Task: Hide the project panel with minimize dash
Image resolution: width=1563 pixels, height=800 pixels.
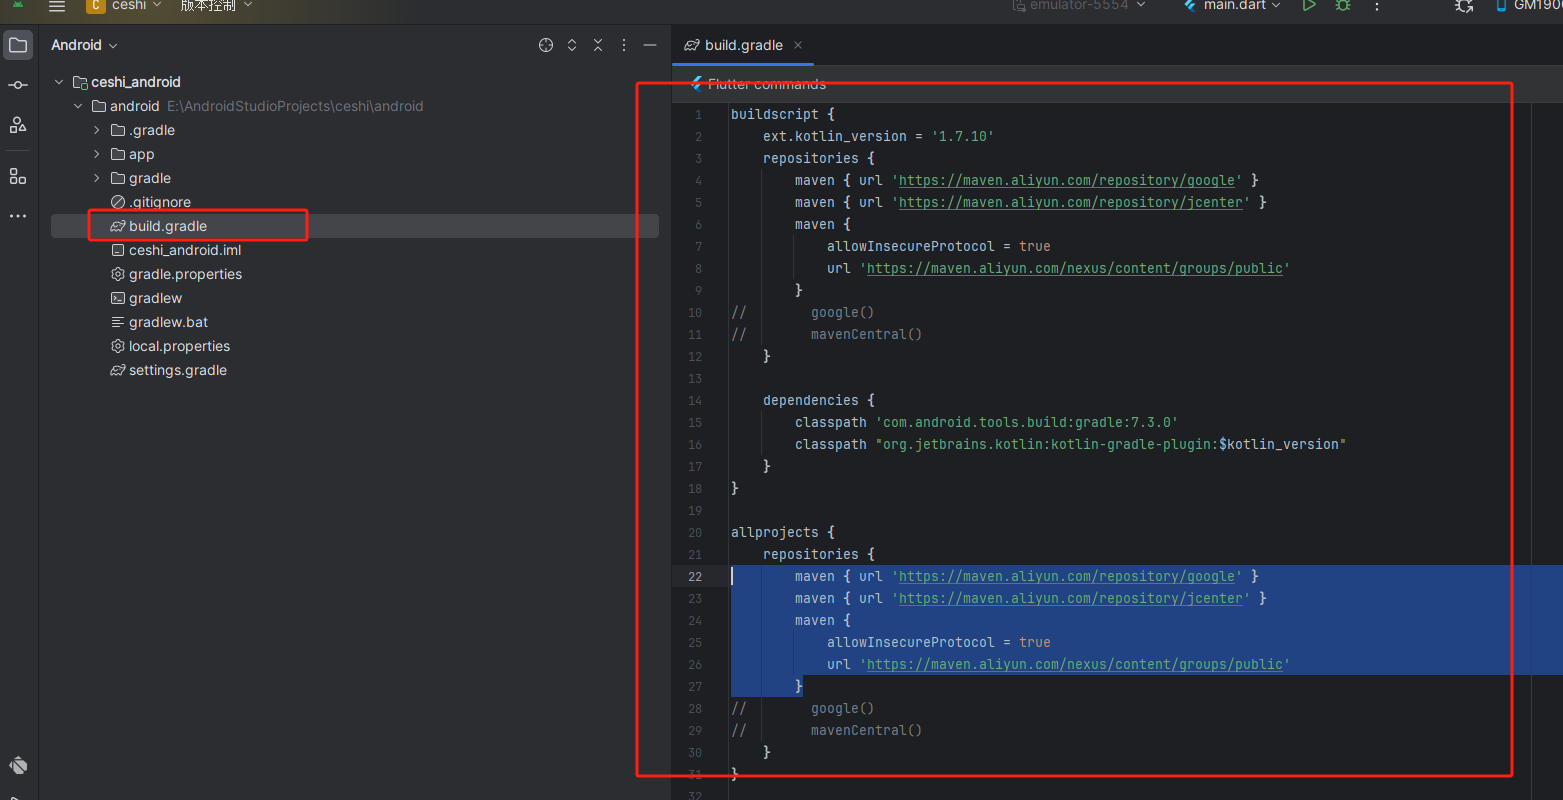Action: pyautogui.click(x=650, y=45)
